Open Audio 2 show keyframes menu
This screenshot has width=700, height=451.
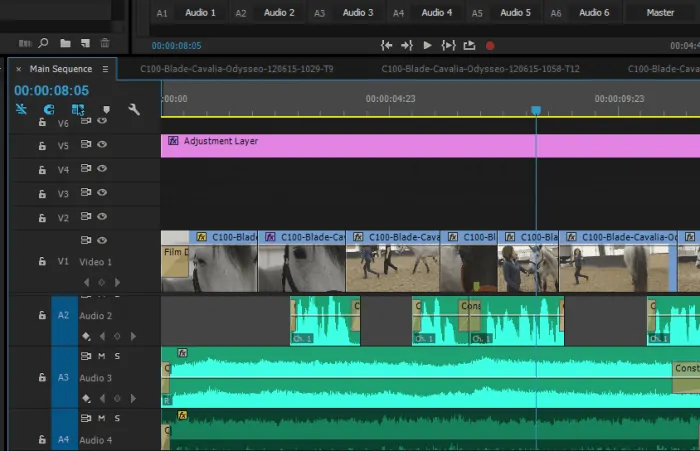pos(86,336)
